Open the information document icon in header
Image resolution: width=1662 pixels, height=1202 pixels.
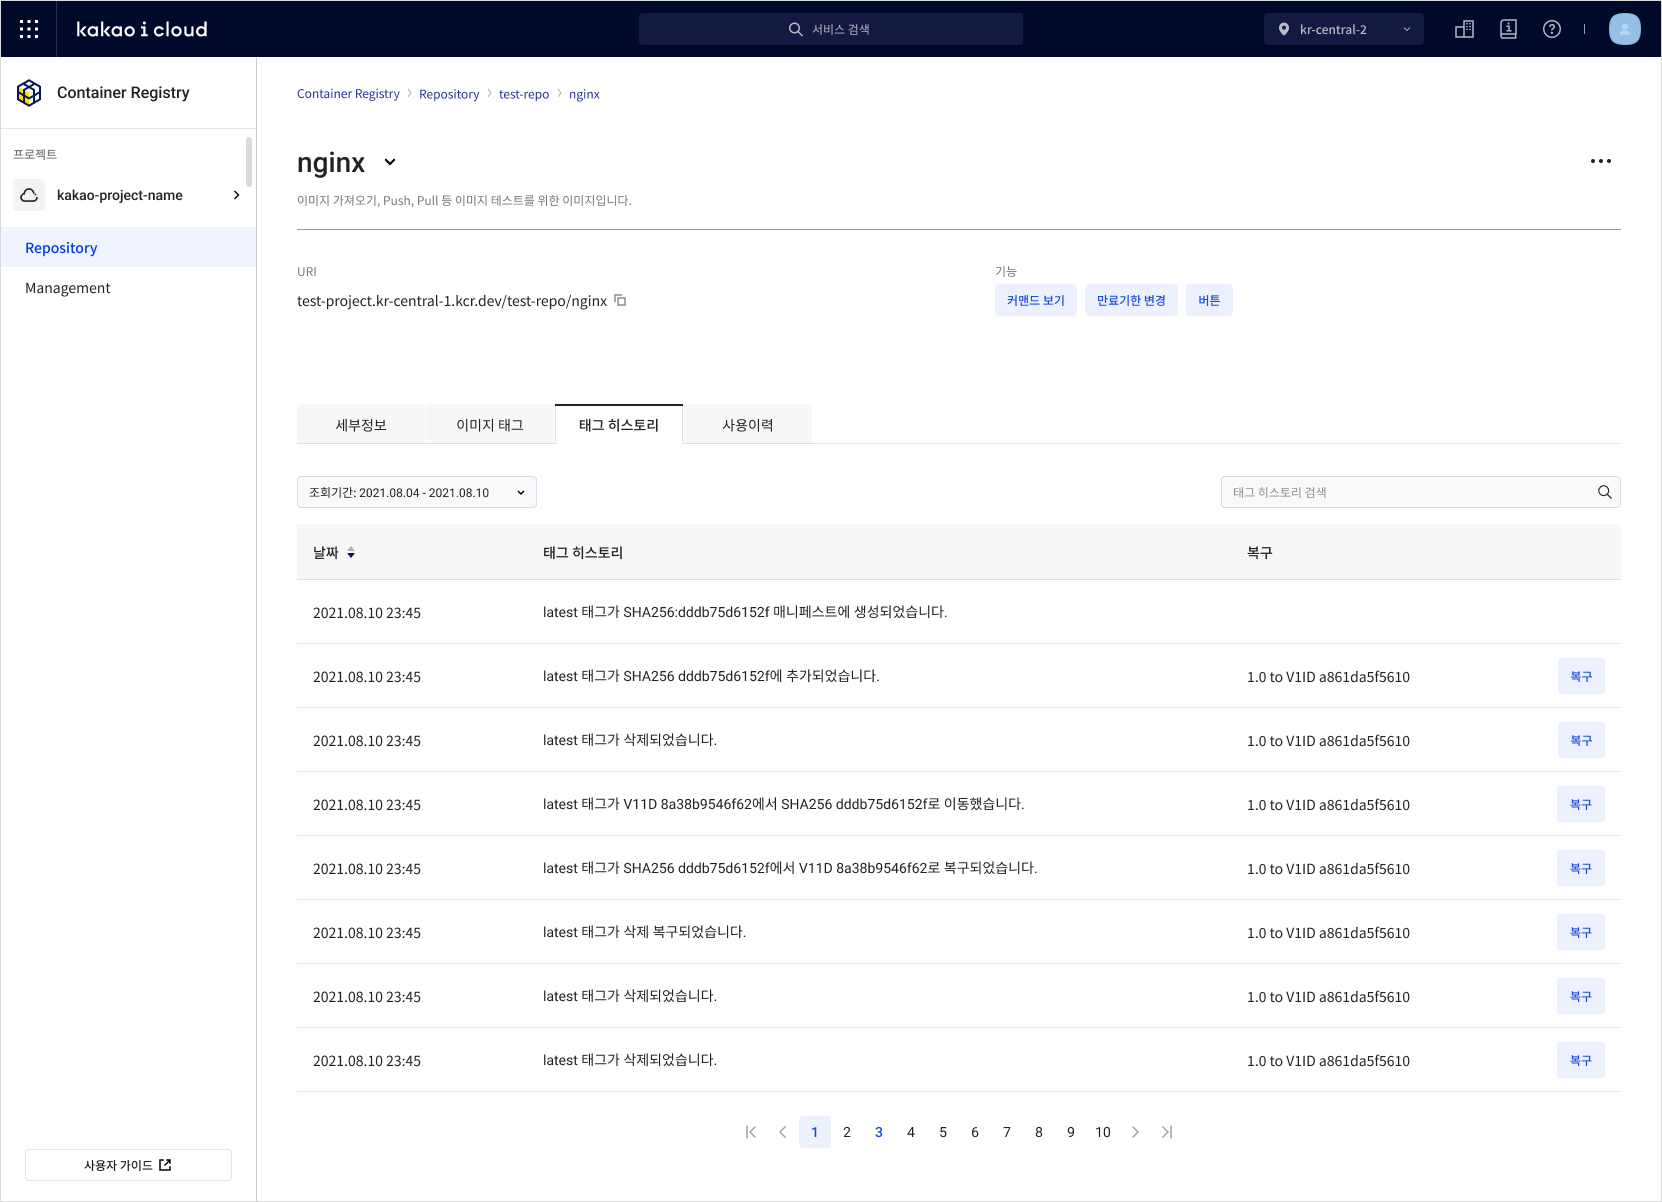point(1508,29)
